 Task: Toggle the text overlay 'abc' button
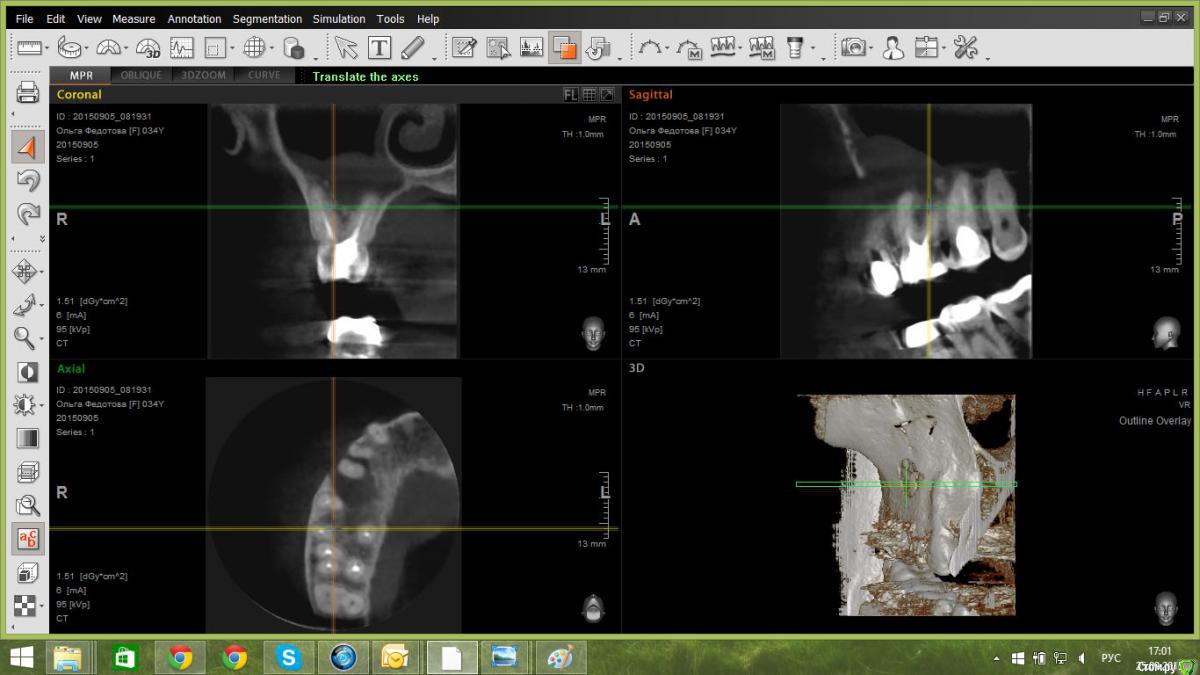click(x=27, y=539)
